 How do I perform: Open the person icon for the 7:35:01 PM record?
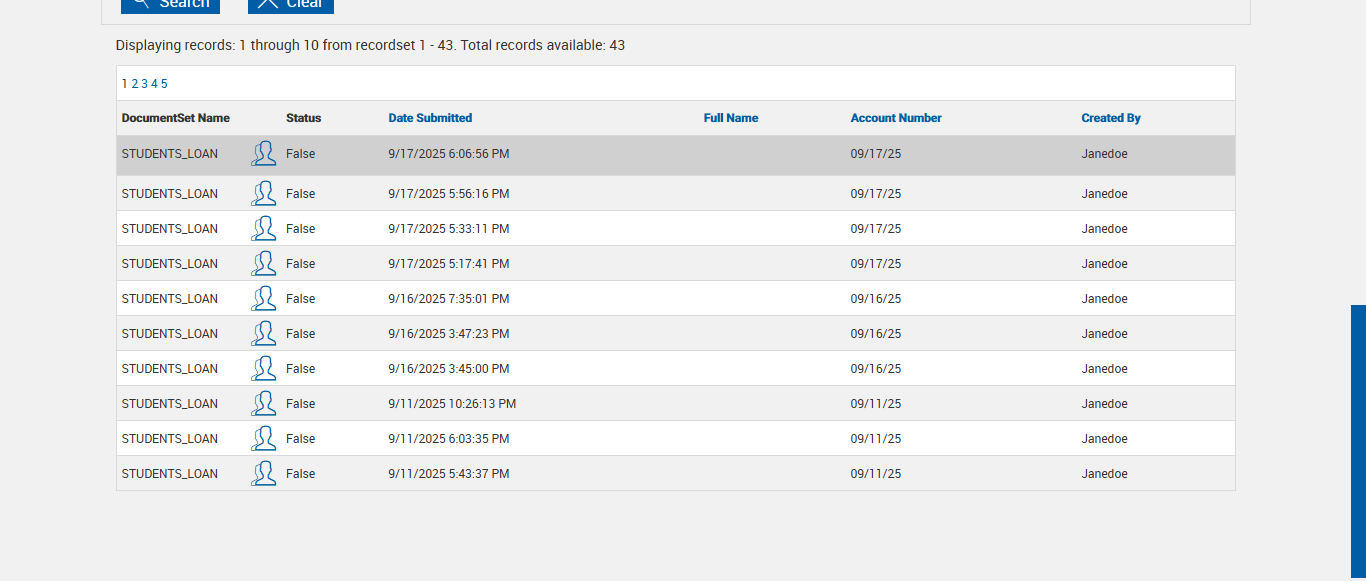pos(264,299)
